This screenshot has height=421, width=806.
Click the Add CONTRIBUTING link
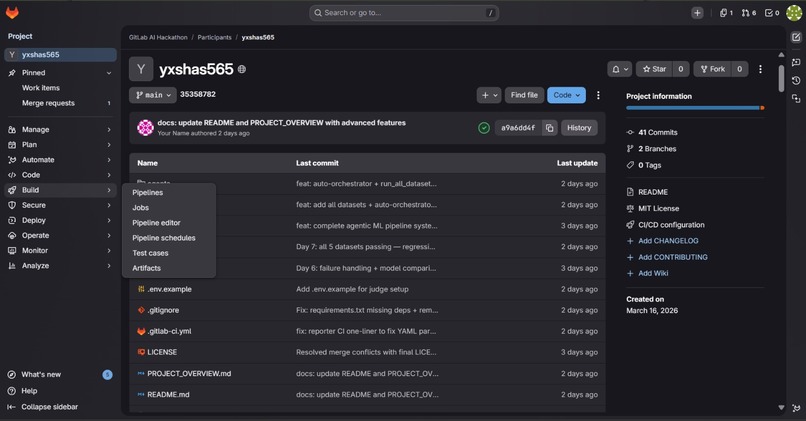click(x=672, y=258)
